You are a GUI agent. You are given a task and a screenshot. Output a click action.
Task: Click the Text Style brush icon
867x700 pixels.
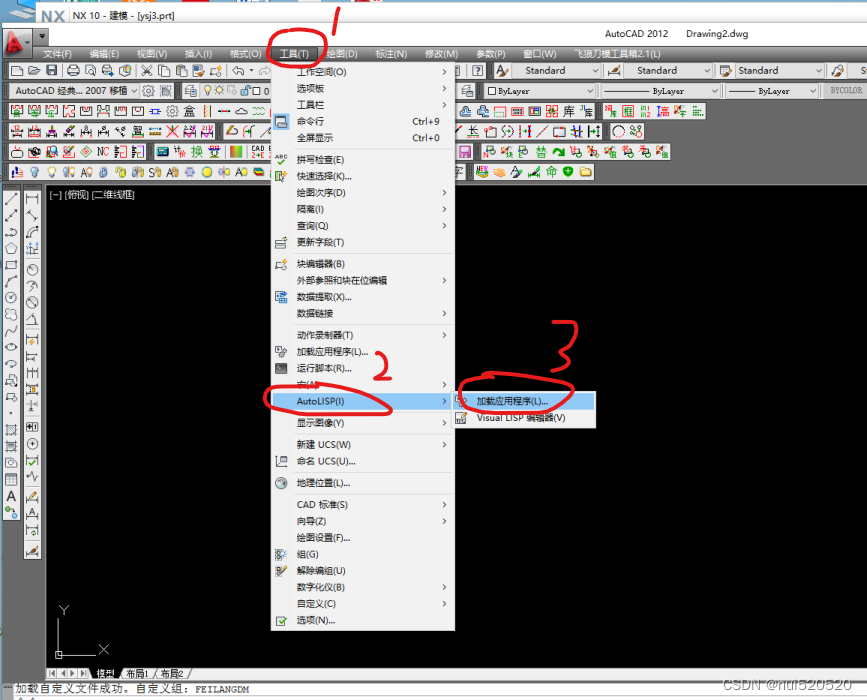(x=502, y=70)
